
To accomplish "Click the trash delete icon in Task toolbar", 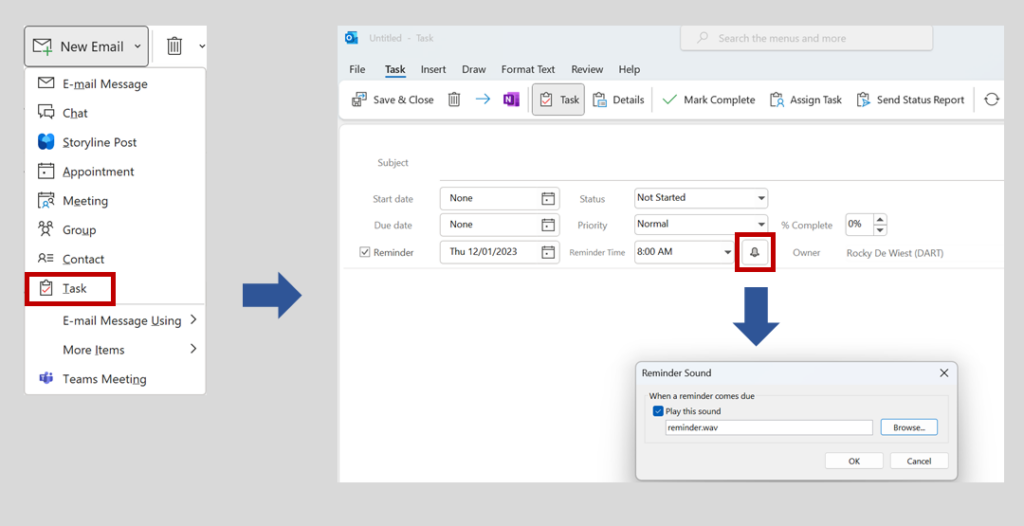I will tap(454, 100).
